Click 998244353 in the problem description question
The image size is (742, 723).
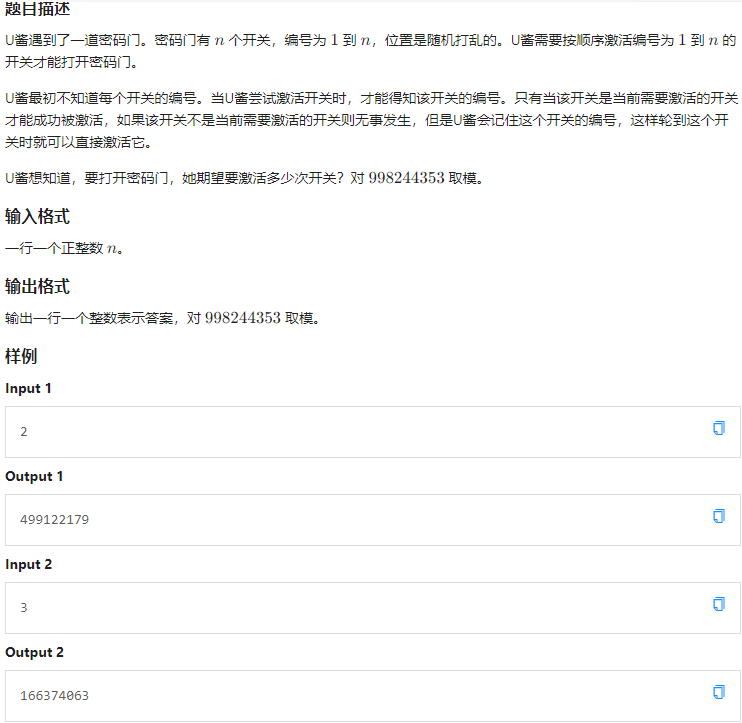(408, 178)
